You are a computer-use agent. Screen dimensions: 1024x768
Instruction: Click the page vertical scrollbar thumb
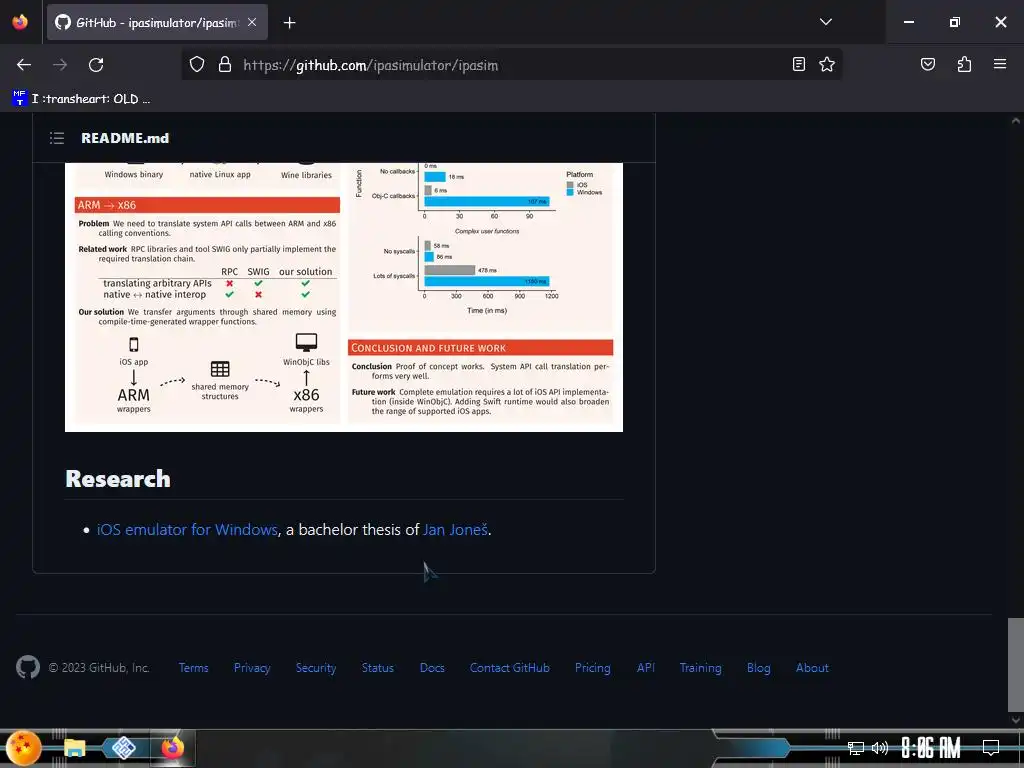click(x=1016, y=665)
